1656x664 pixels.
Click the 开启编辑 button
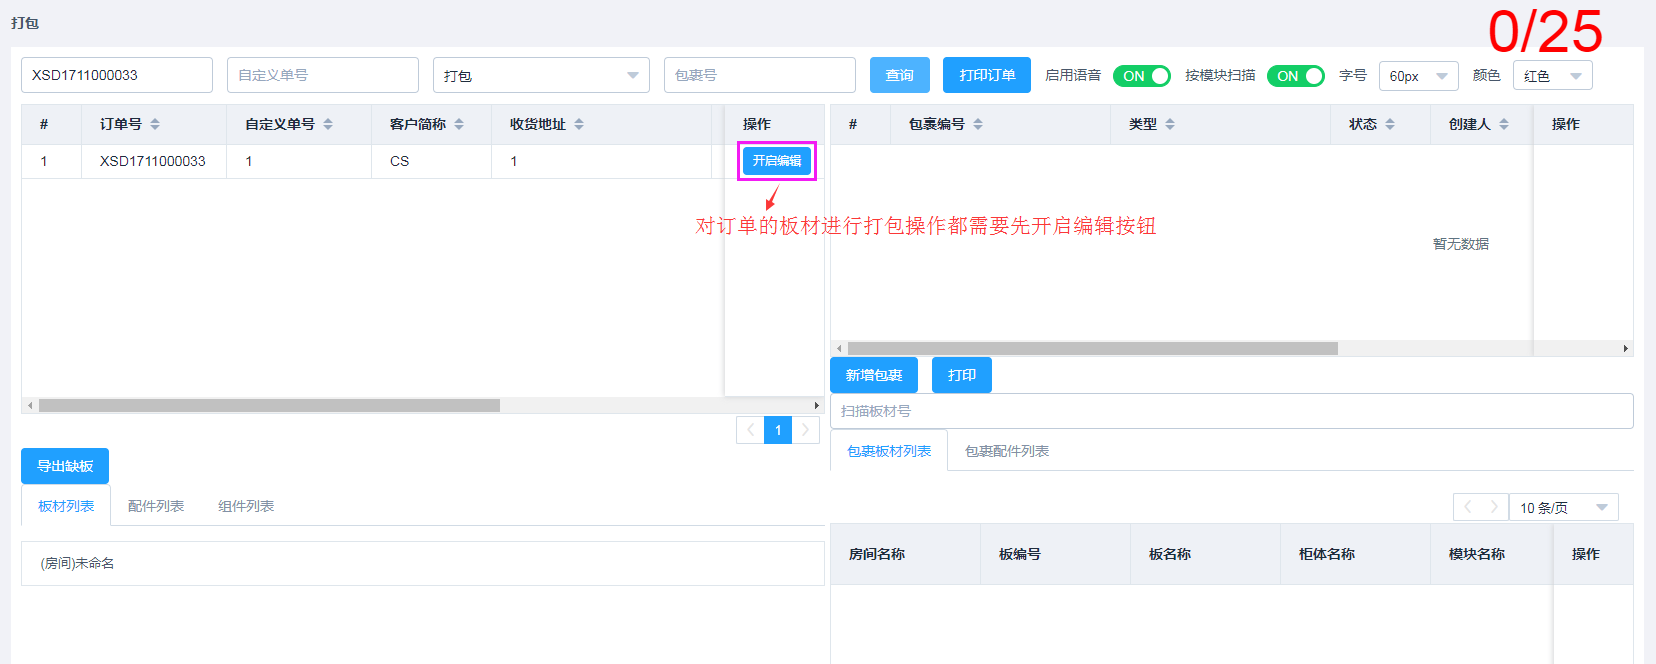[777, 161]
